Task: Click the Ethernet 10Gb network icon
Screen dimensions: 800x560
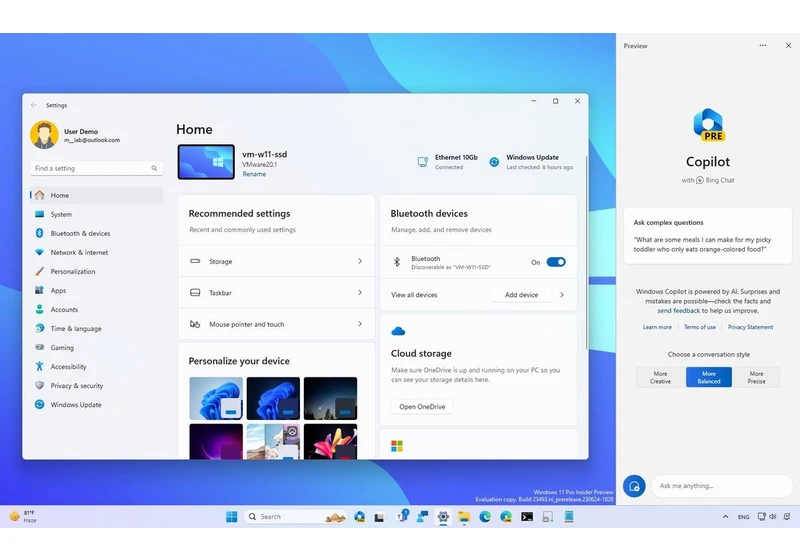Action: [x=422, y=162]
